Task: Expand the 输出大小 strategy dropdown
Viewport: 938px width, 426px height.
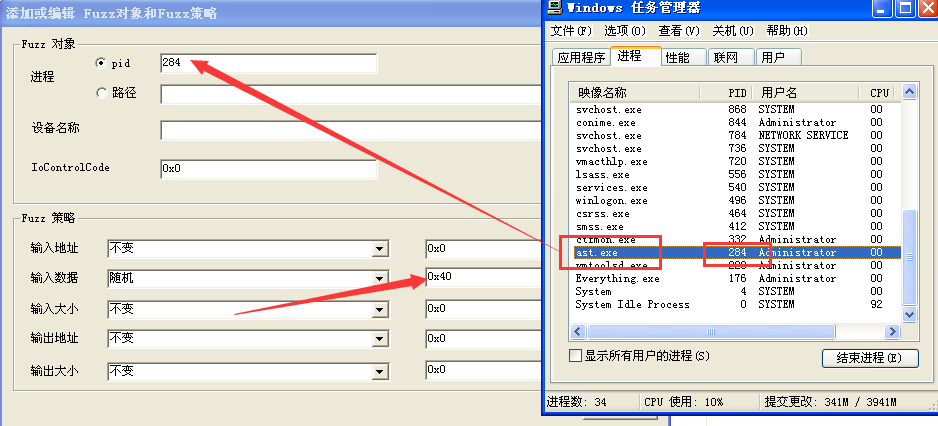Action: click(x=379, y=371)
